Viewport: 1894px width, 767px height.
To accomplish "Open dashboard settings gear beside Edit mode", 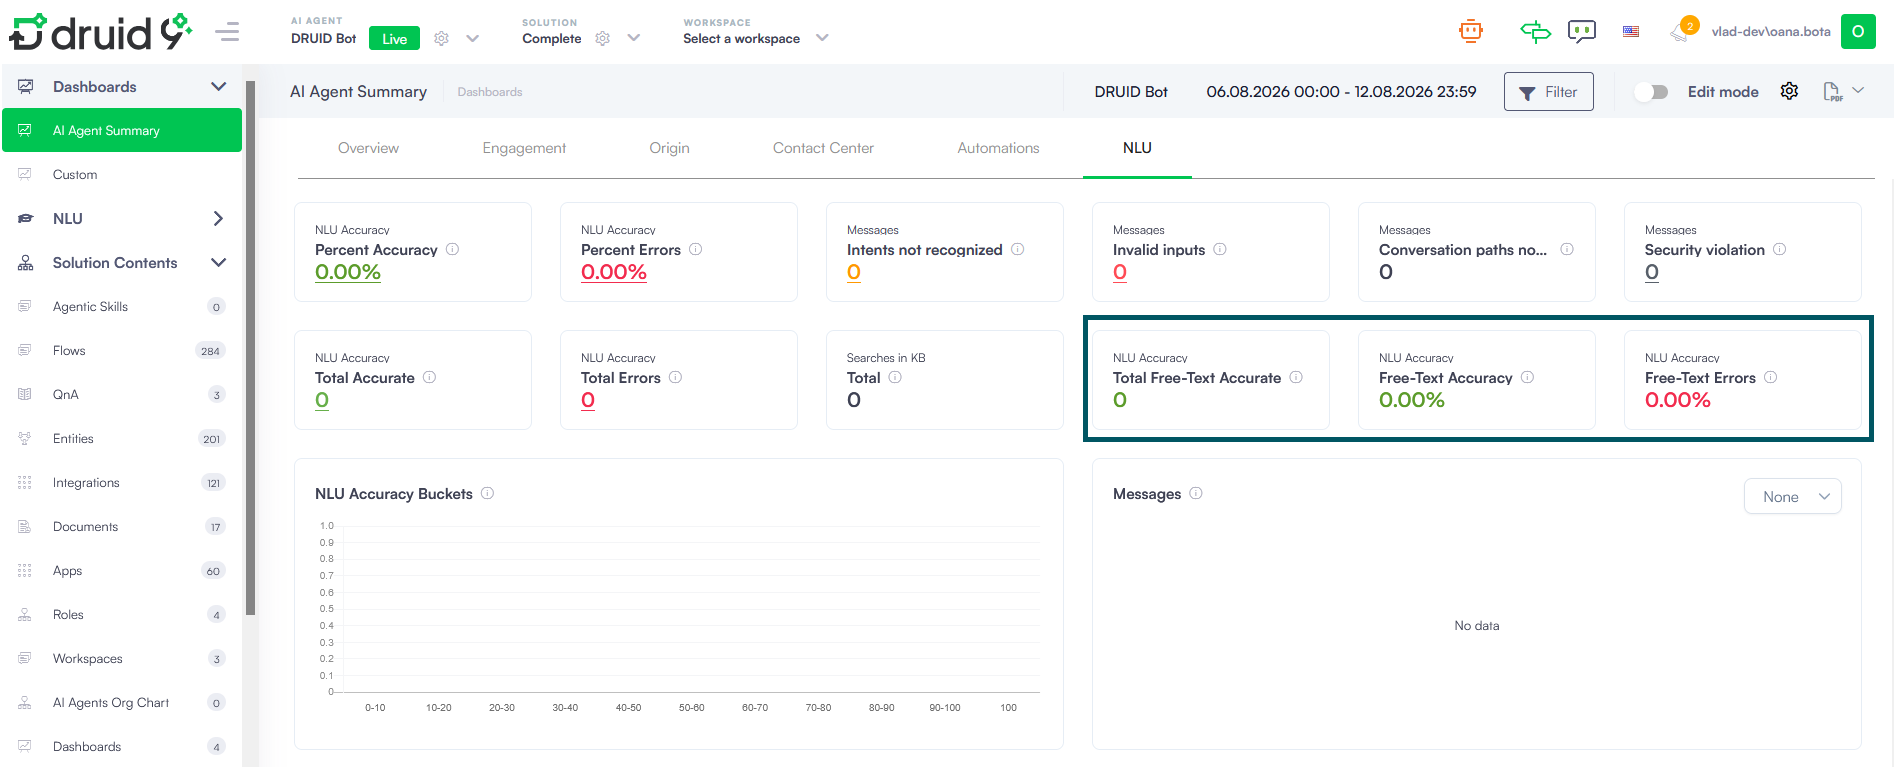I will click(1789, 91).
